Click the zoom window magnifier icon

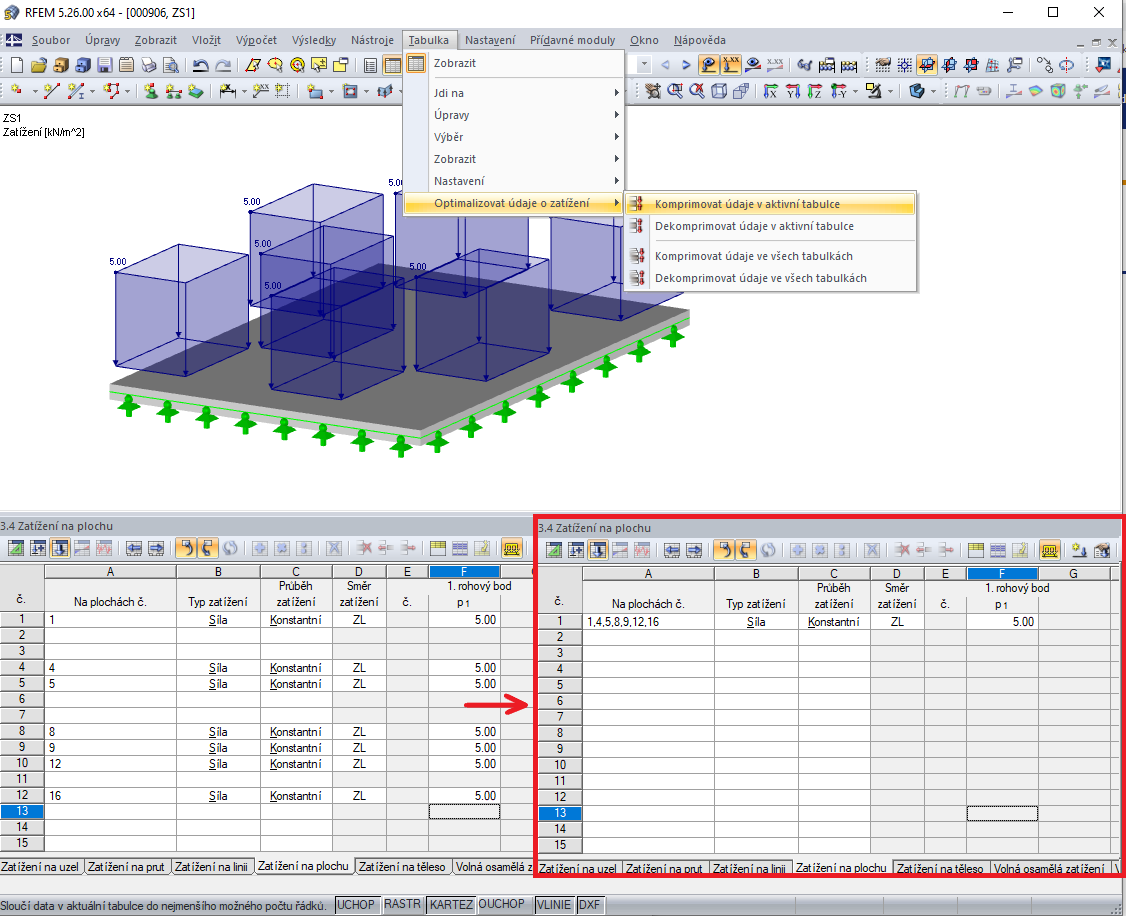click(675, 91)
